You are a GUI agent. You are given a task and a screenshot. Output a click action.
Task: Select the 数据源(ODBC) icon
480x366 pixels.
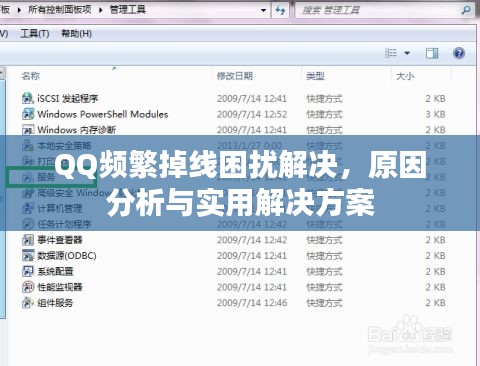[28, 255]
